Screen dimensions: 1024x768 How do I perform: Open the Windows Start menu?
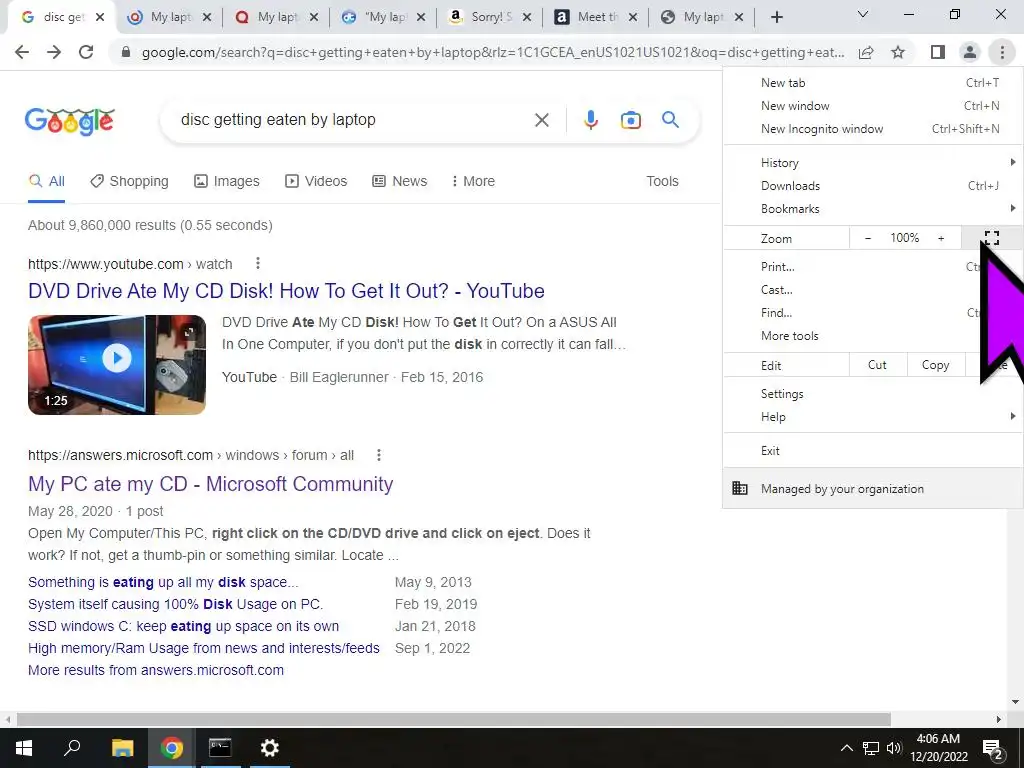pyautogui.click(x=24, y=748)
